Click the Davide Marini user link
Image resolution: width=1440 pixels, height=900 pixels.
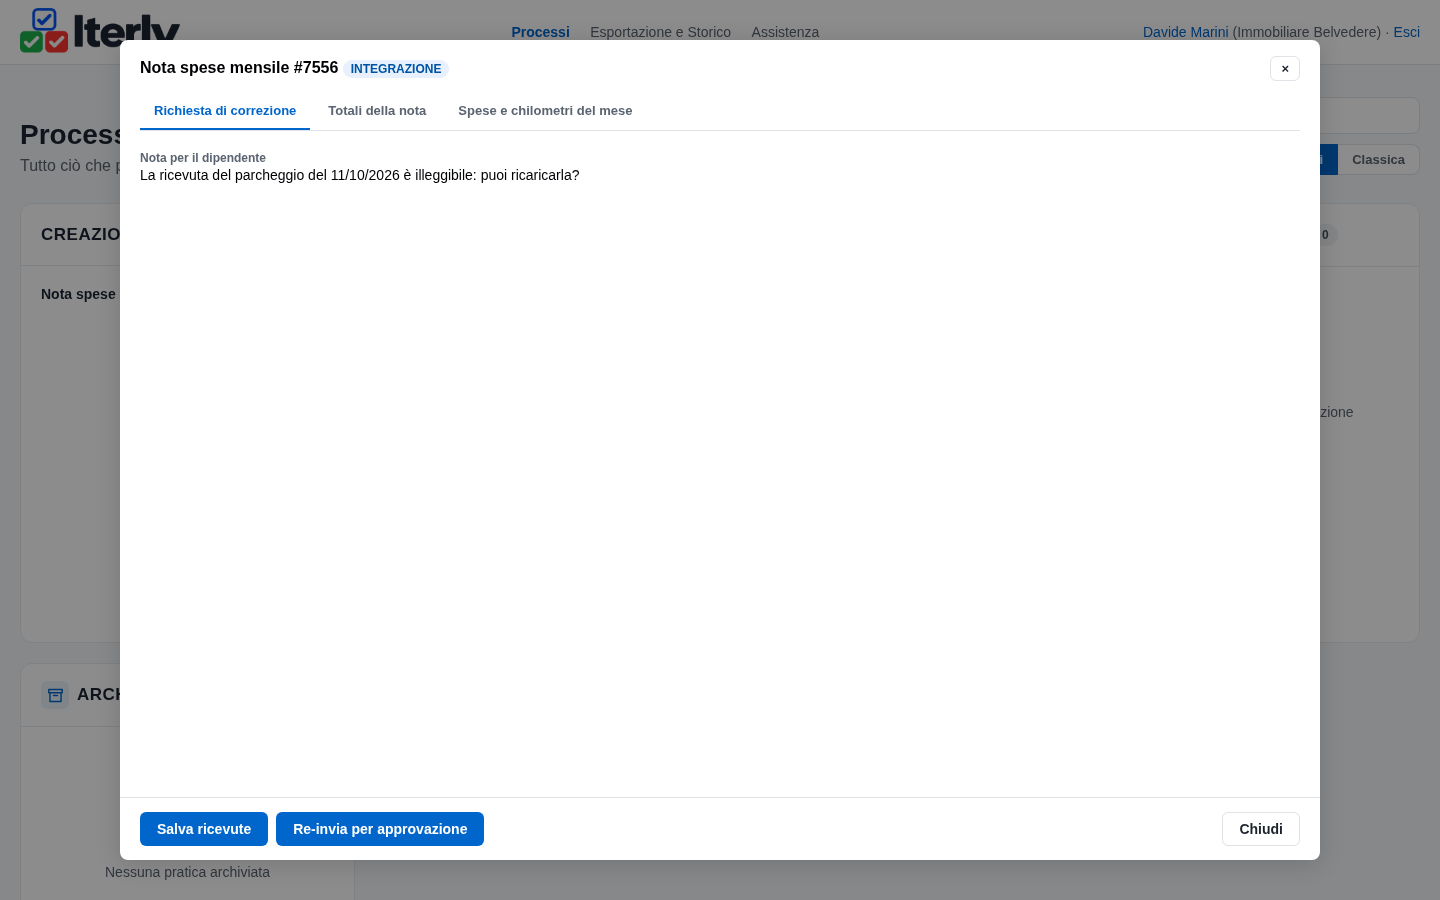[1185, 32]
